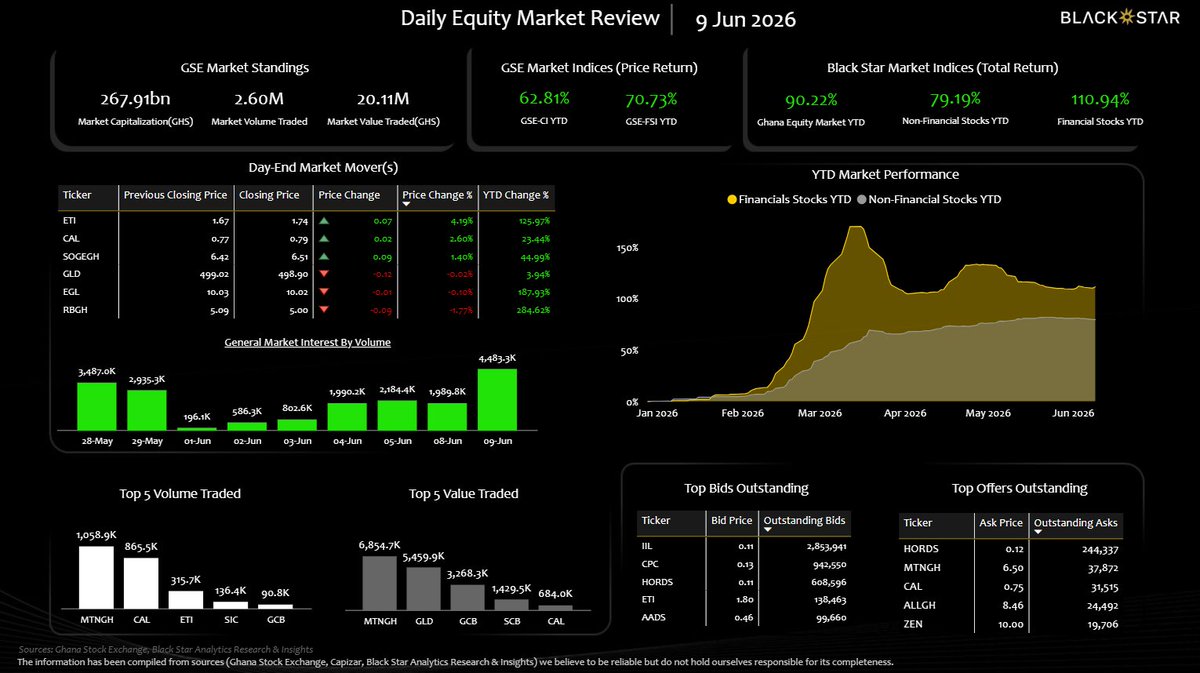This screenshot has width=1200, height=673.
Task: Select the 09-Jun bar in the Market Interest chart
Action: coord(497,399)
